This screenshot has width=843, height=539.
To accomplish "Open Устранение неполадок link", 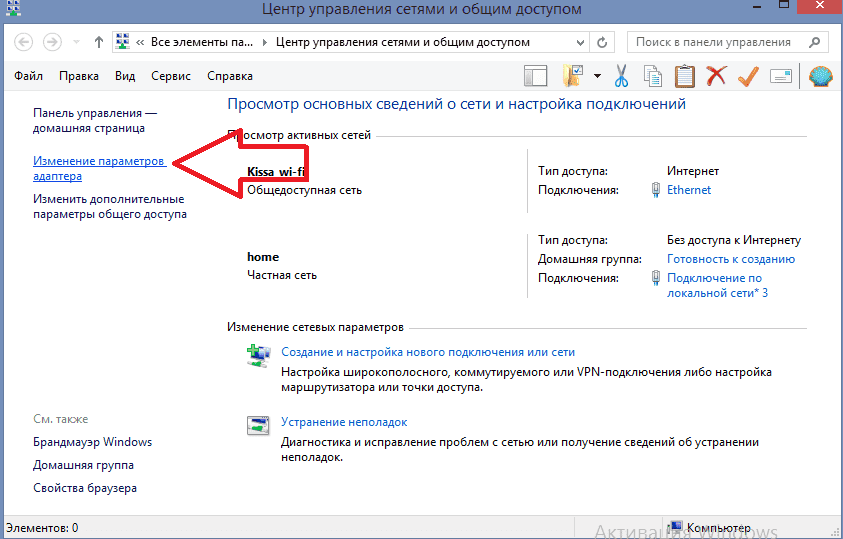I will click(x=344, y=422).
